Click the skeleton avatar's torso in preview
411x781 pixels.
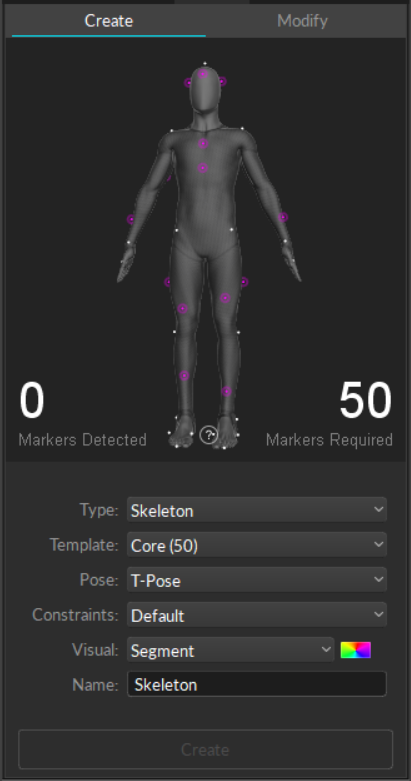point(204,199)
